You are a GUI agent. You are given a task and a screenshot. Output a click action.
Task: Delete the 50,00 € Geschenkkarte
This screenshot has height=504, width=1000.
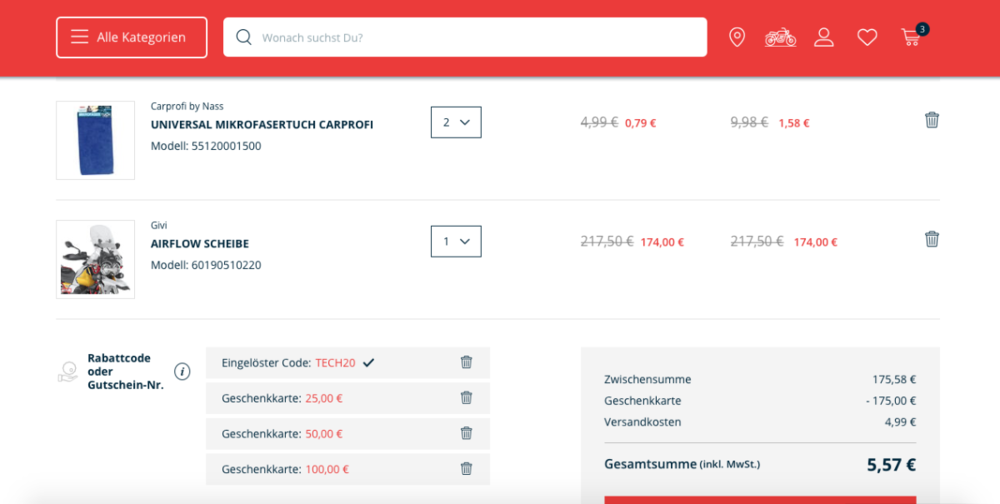[466, 433]
